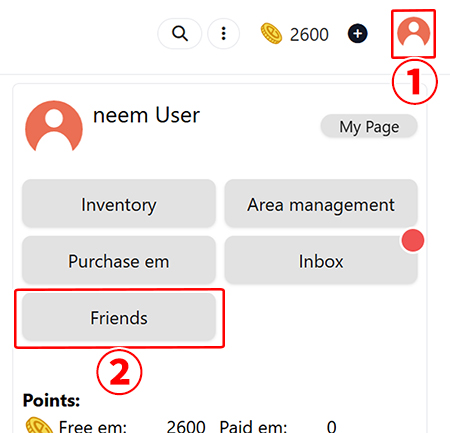This screenshot has height=433, width=450.
Task: Open the three-dot more options menu
Action: click(224, 33)
